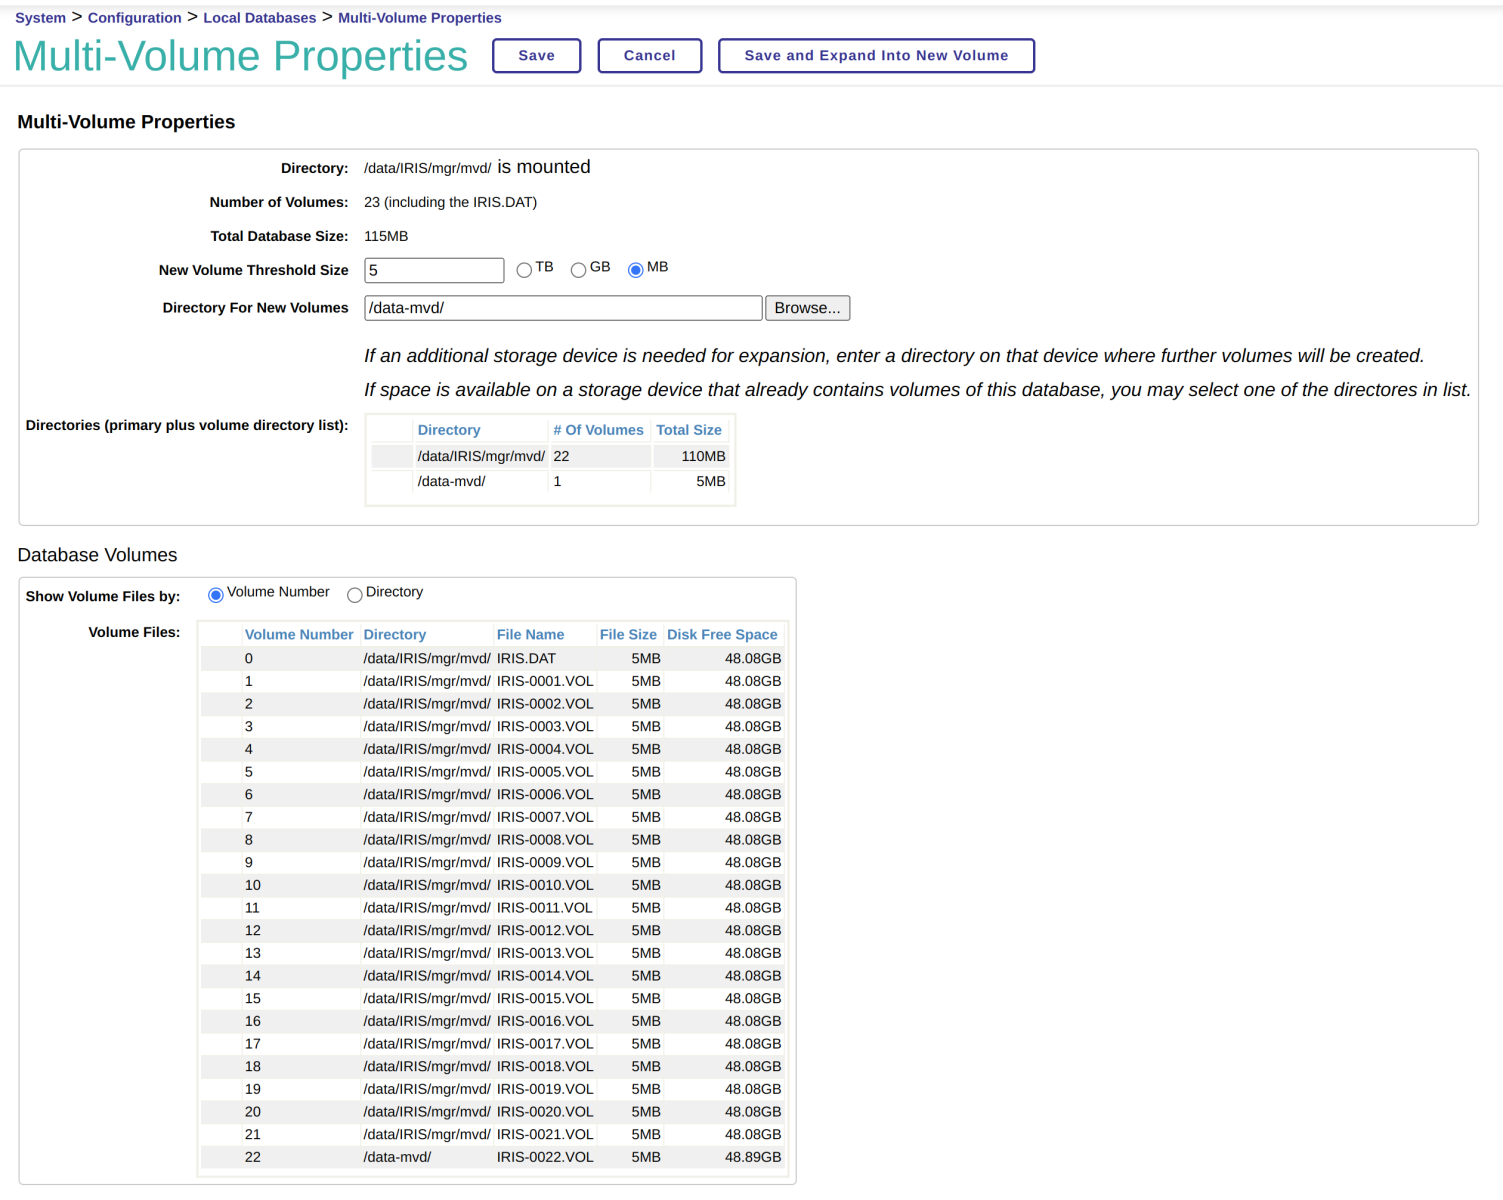
Task: Select the TB size unit radio
Action: click(x=524, y=270)
